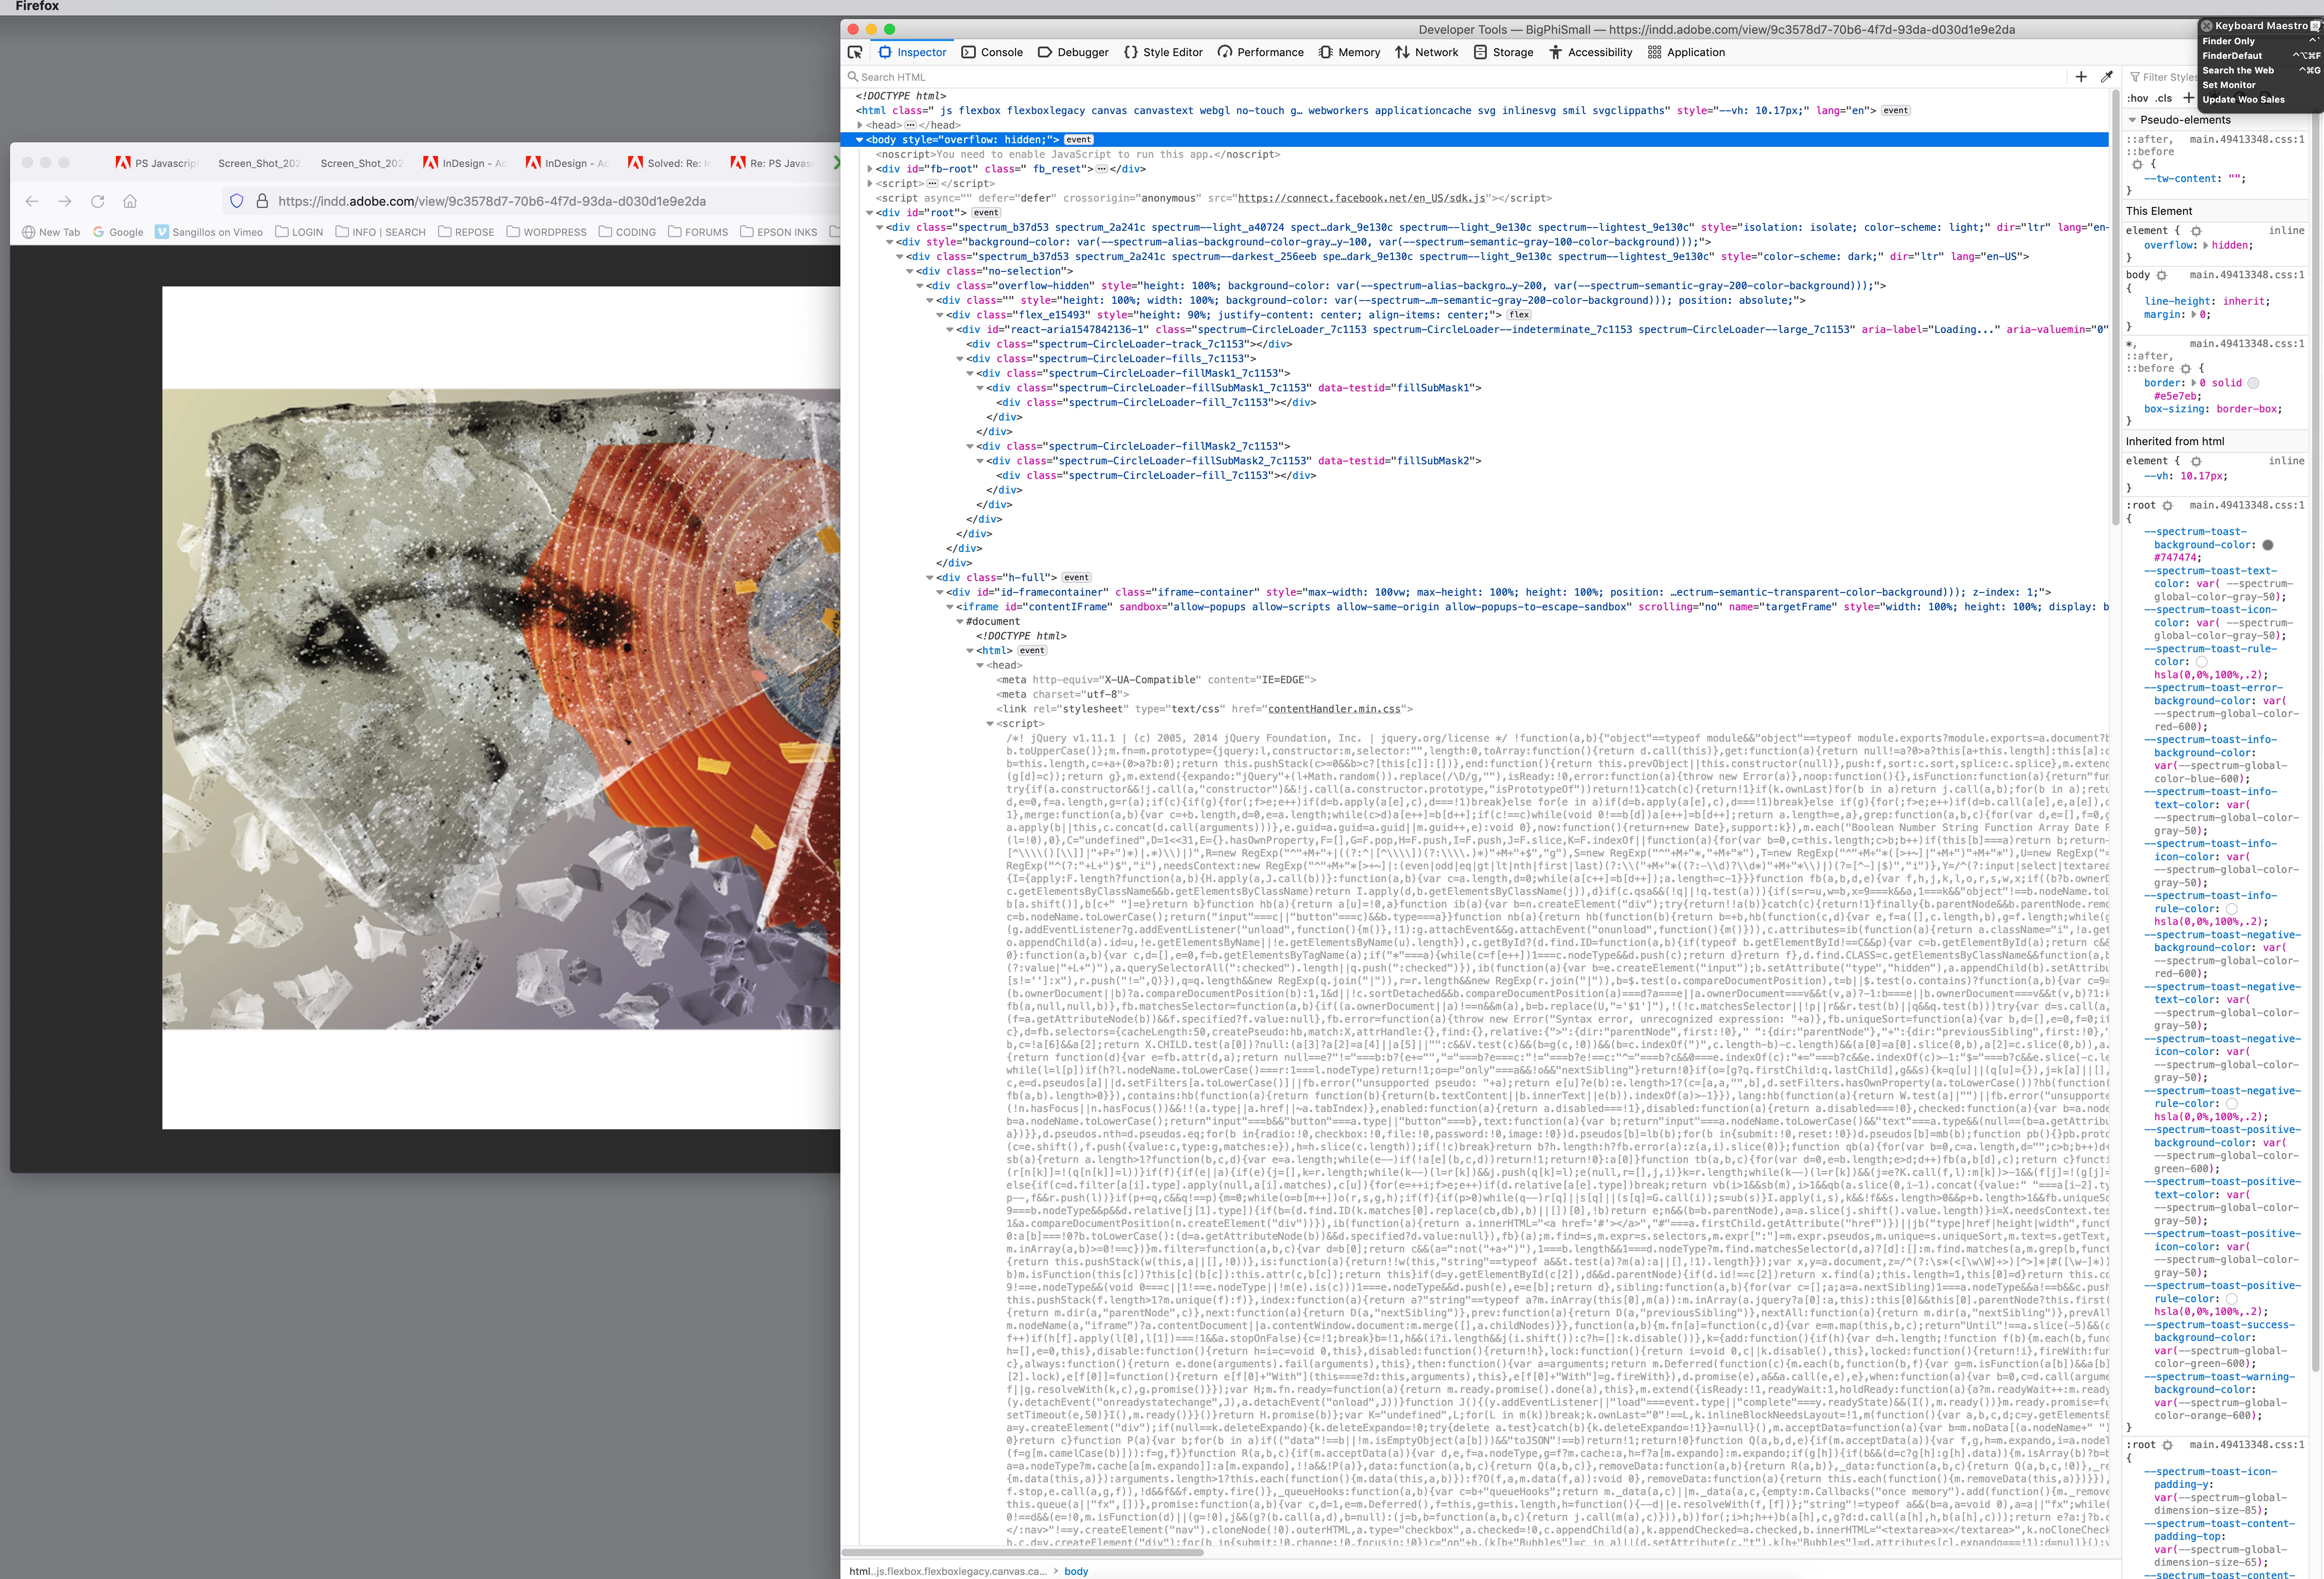Activate the element picker tool
The image size is (2324, 1579).
pyautogui.click(x=854, y=52)
